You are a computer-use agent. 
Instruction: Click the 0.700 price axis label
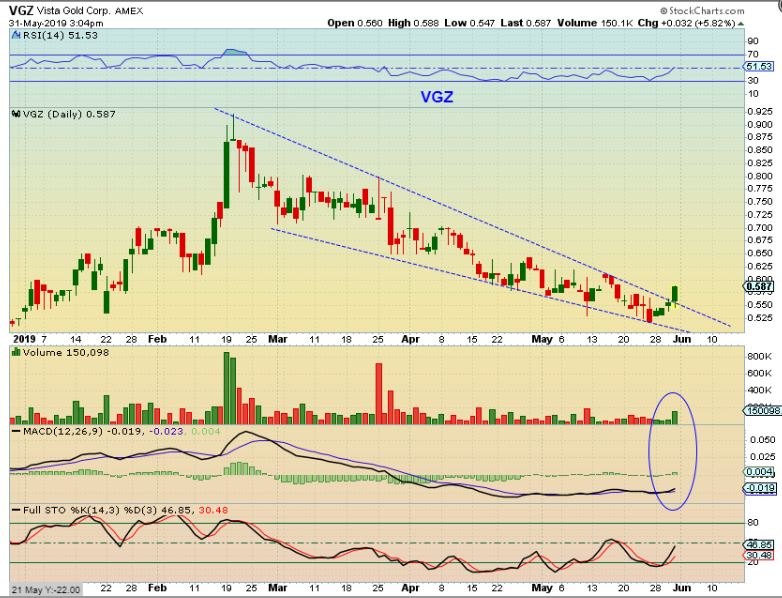coord(761,227)
